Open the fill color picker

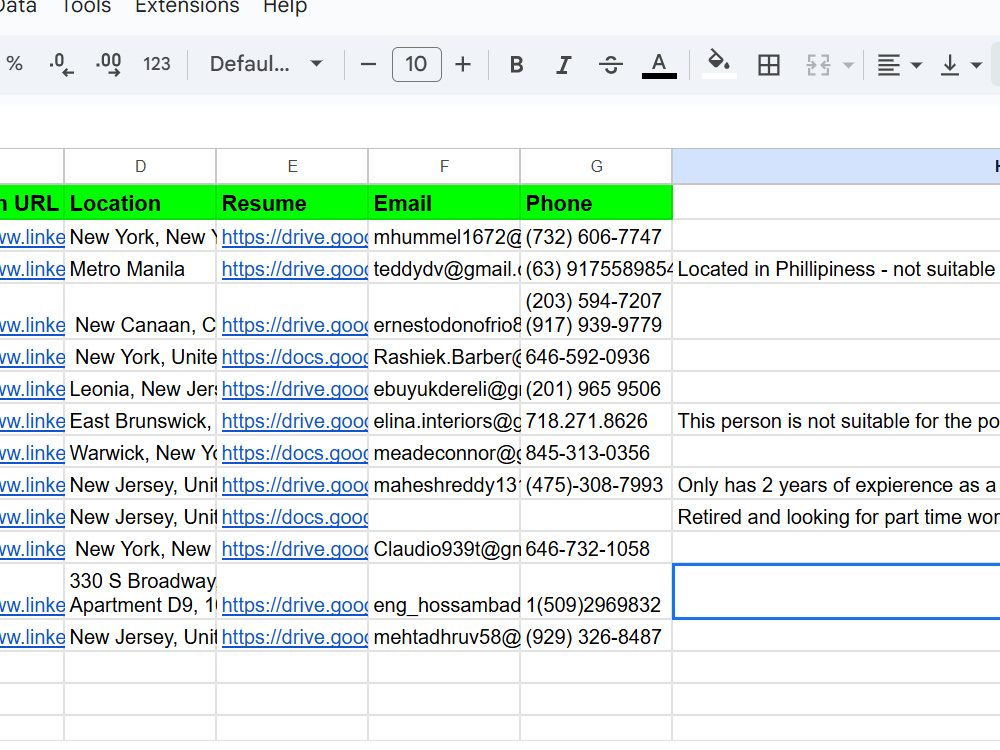719,64
